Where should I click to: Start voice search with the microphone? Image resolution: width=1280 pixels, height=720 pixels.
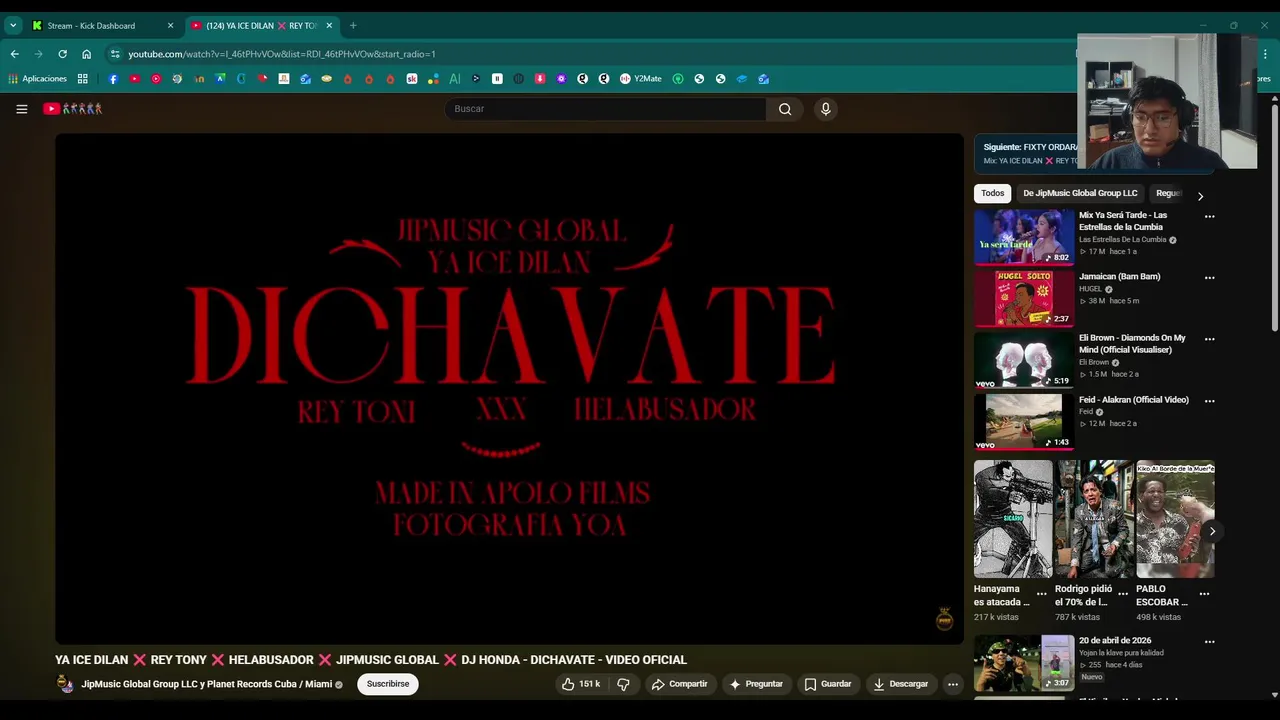[x=825, y=109]
